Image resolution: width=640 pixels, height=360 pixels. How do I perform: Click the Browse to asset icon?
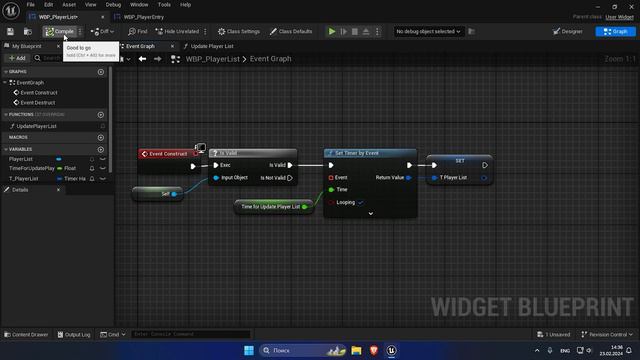click(x=28, y=31)
